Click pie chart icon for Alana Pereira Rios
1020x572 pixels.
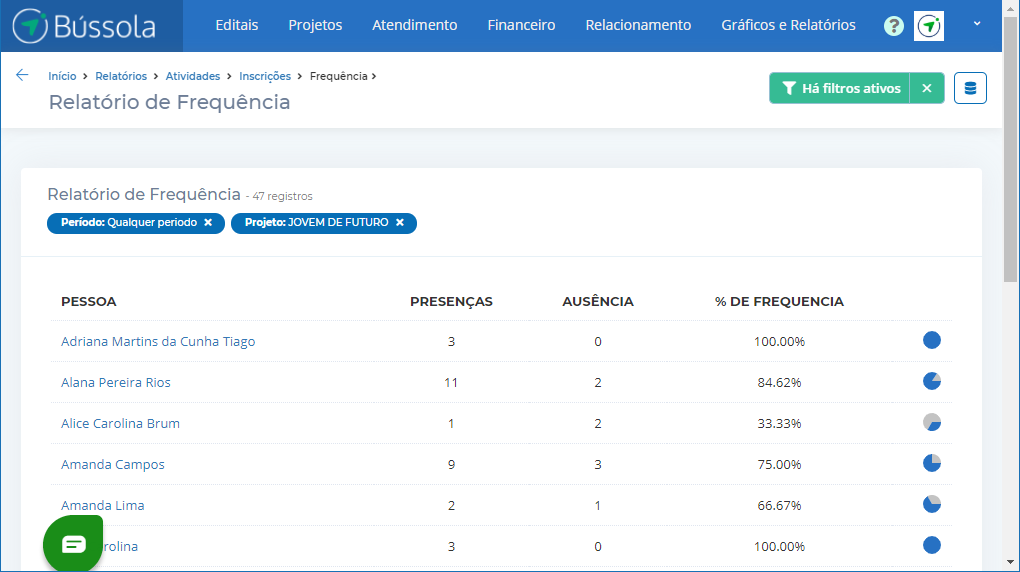(931, 381)
